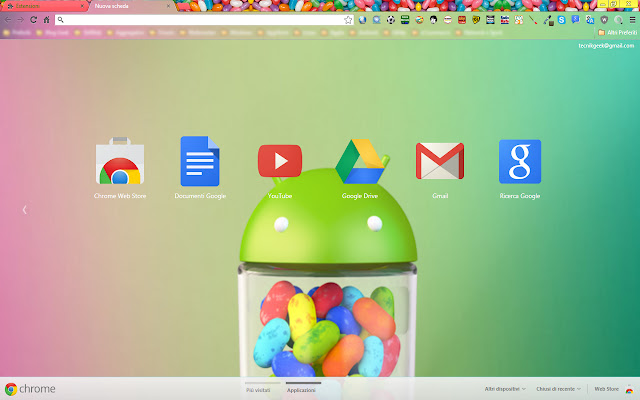Switch to the Estensioni tab
This screenshot has width=640, height=400.
[43, 6]
